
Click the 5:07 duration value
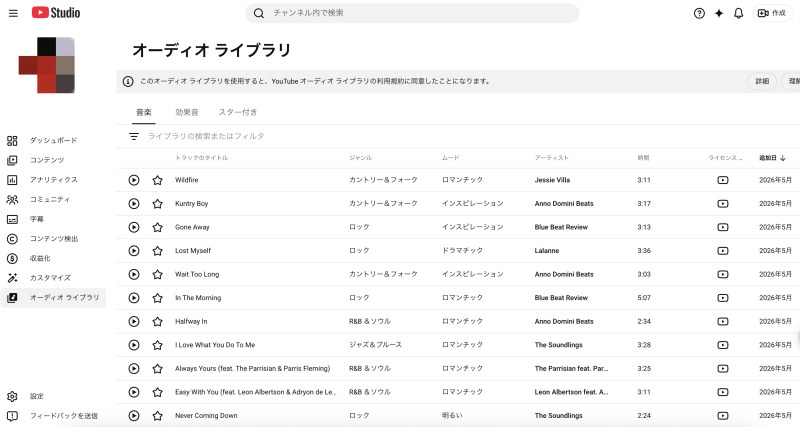[644, 298]
